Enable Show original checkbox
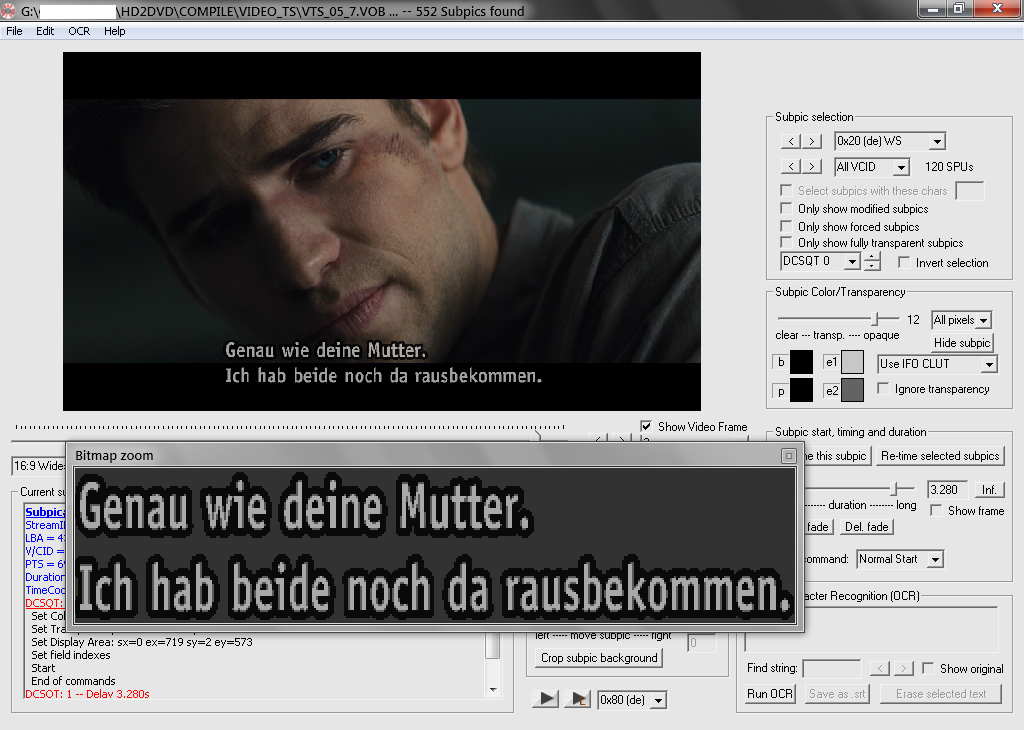 coord(928,669)
